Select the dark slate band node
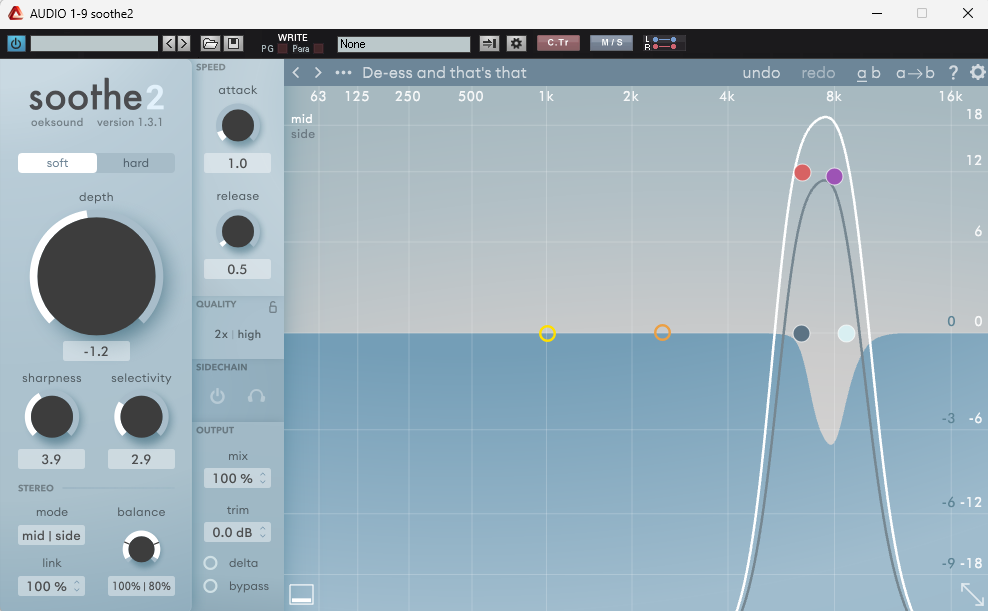This screenshot has height=611, width=988. [x=801, y=333]
